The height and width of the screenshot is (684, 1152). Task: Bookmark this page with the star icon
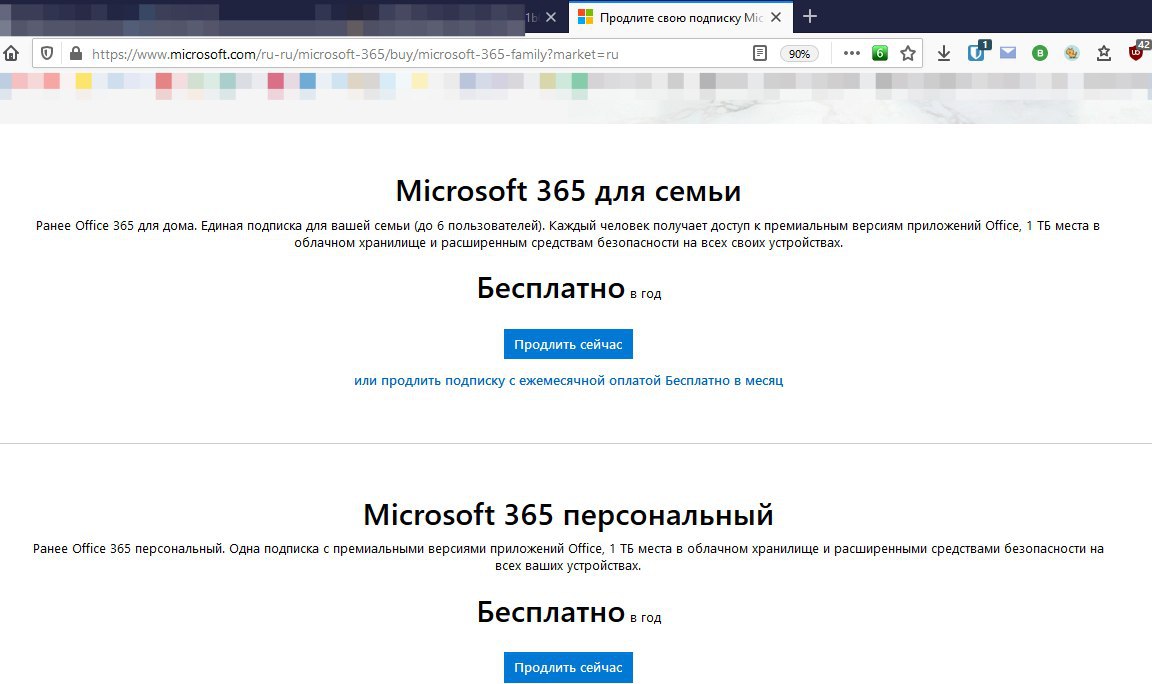pos(908,54)
